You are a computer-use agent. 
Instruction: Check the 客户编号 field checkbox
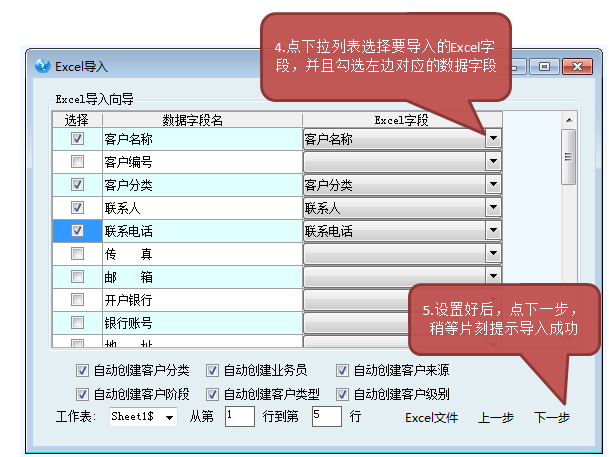pyautogui.click(x=77, y=162)
